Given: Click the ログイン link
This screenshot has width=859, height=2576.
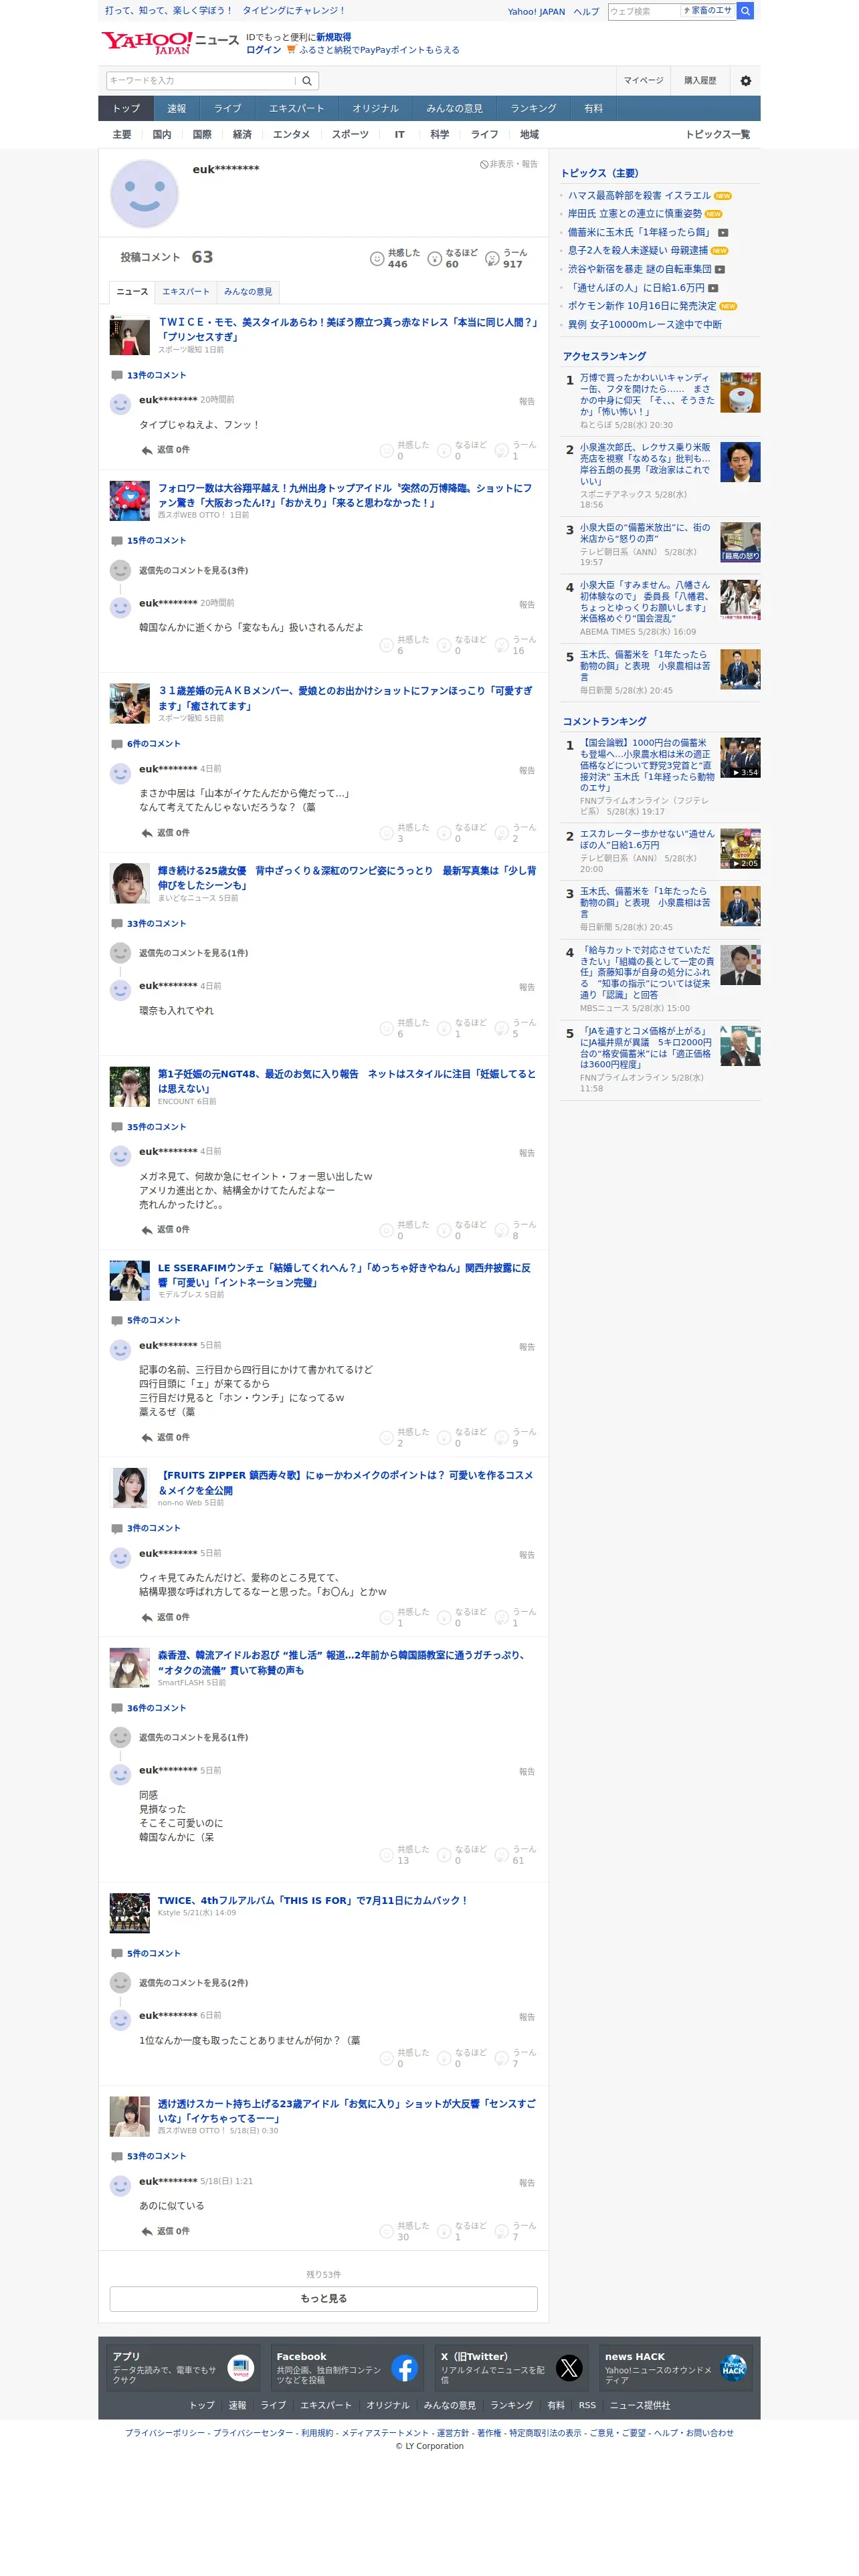Looking at the screenshot, I should tap(263, 50).
